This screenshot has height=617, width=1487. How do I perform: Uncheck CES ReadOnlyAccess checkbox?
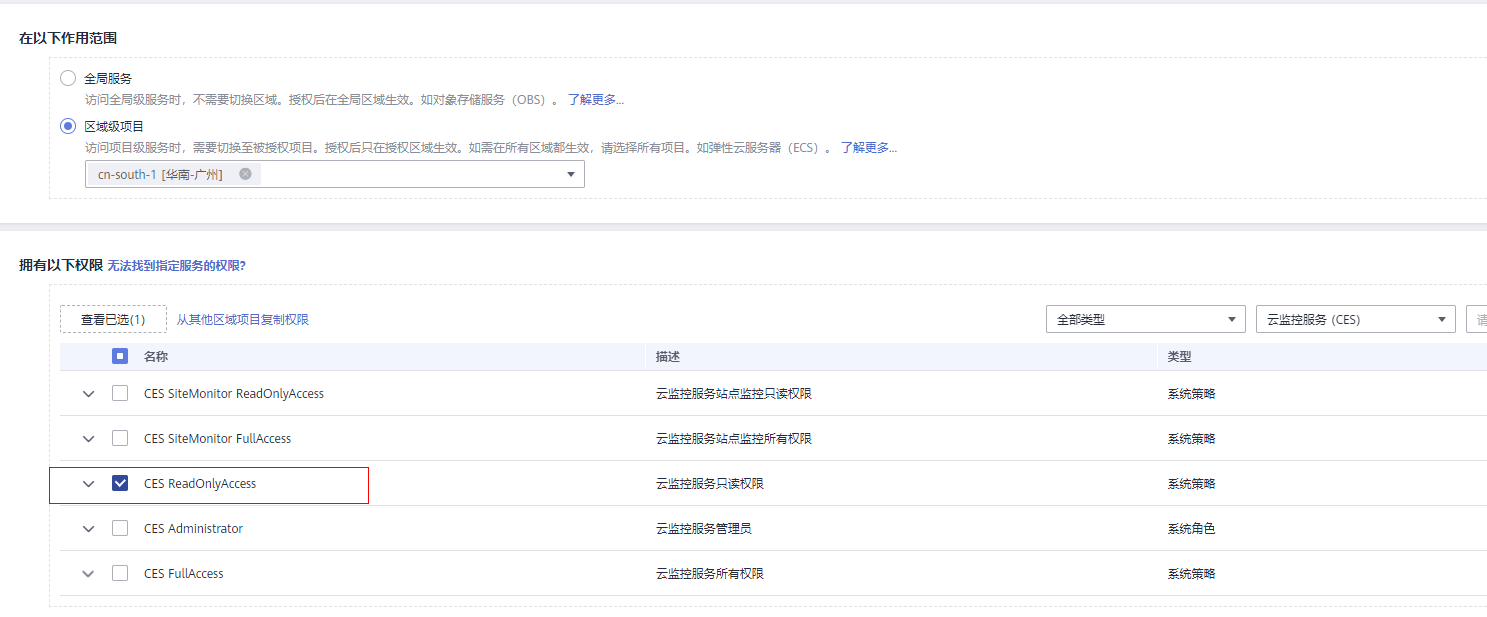[120, 484]
